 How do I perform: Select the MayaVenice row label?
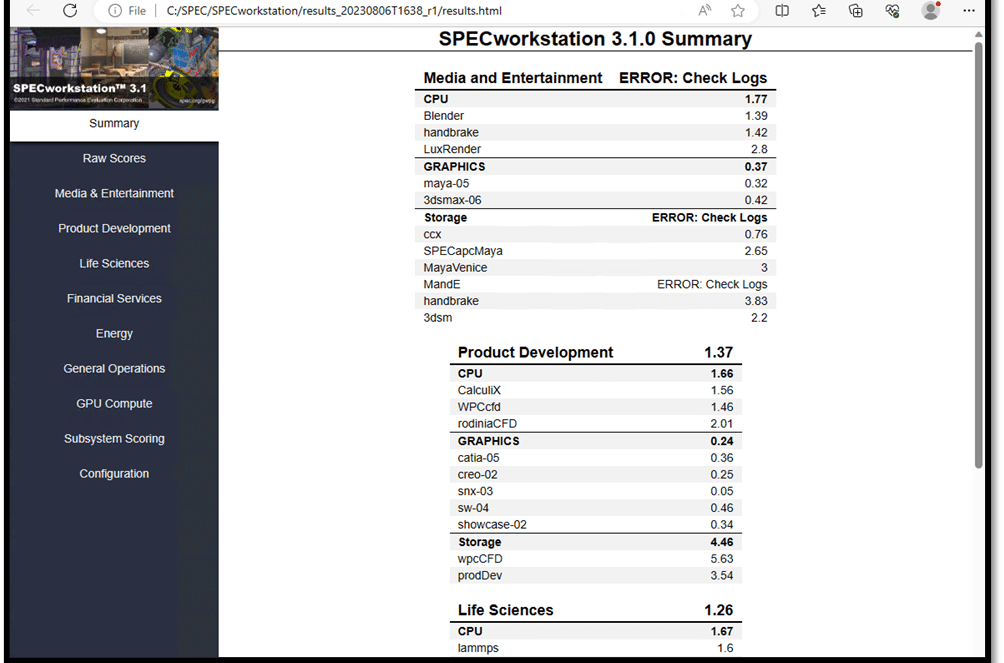coord(455,268)
